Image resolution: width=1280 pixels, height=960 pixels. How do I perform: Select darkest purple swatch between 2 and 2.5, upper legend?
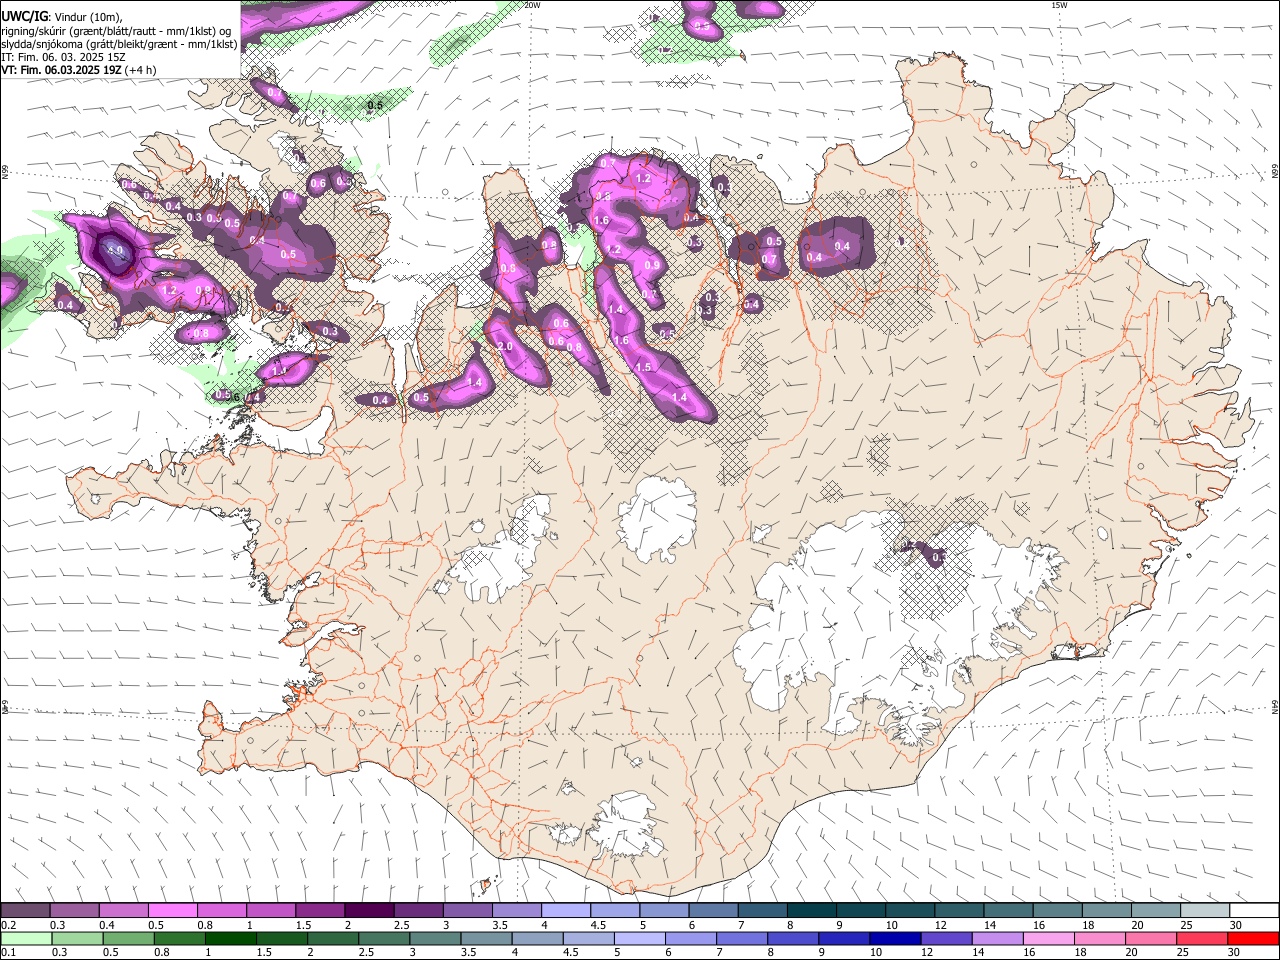[369, 911]
